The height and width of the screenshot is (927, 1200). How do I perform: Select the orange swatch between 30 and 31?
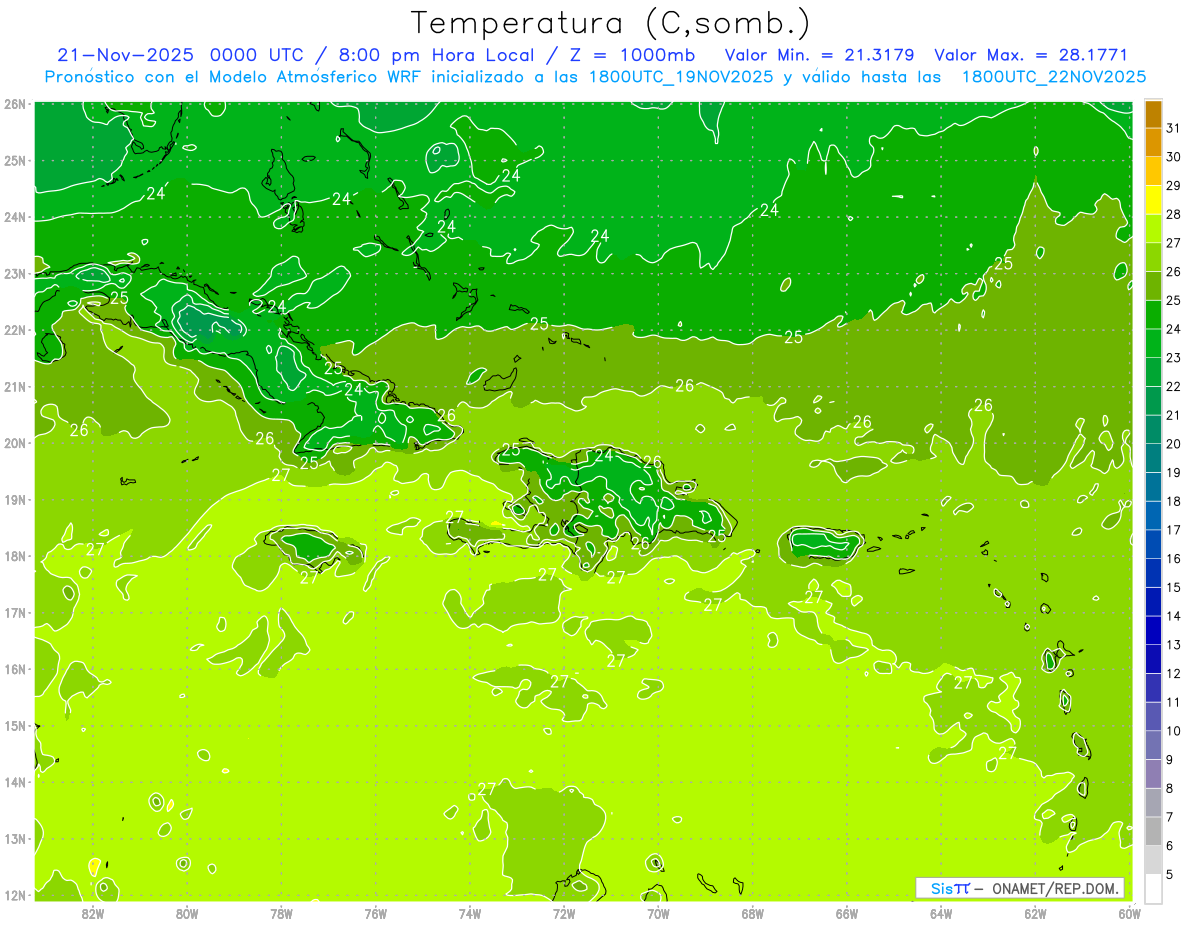click(1153, 142)
